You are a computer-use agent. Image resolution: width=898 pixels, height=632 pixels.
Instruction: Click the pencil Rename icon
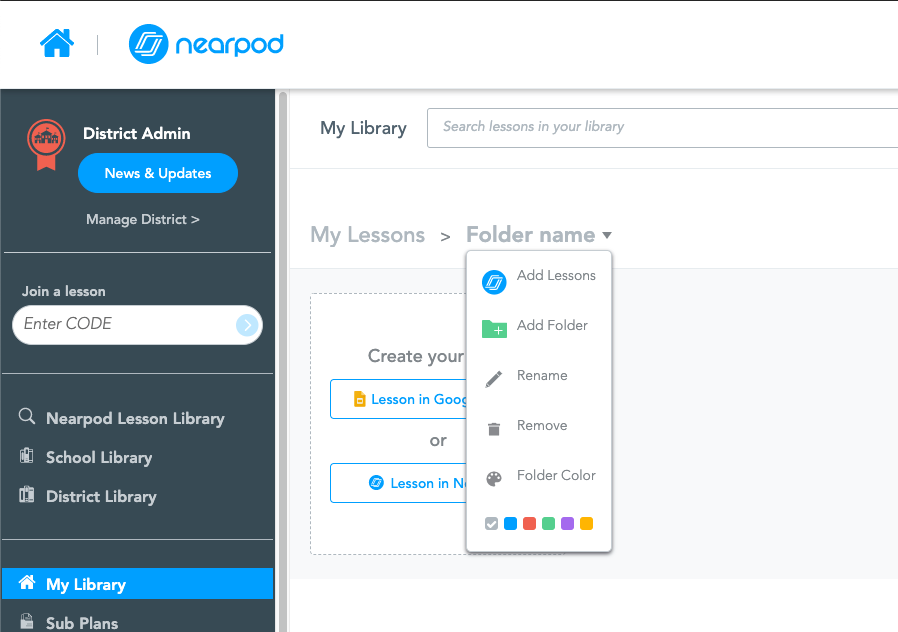494,379
